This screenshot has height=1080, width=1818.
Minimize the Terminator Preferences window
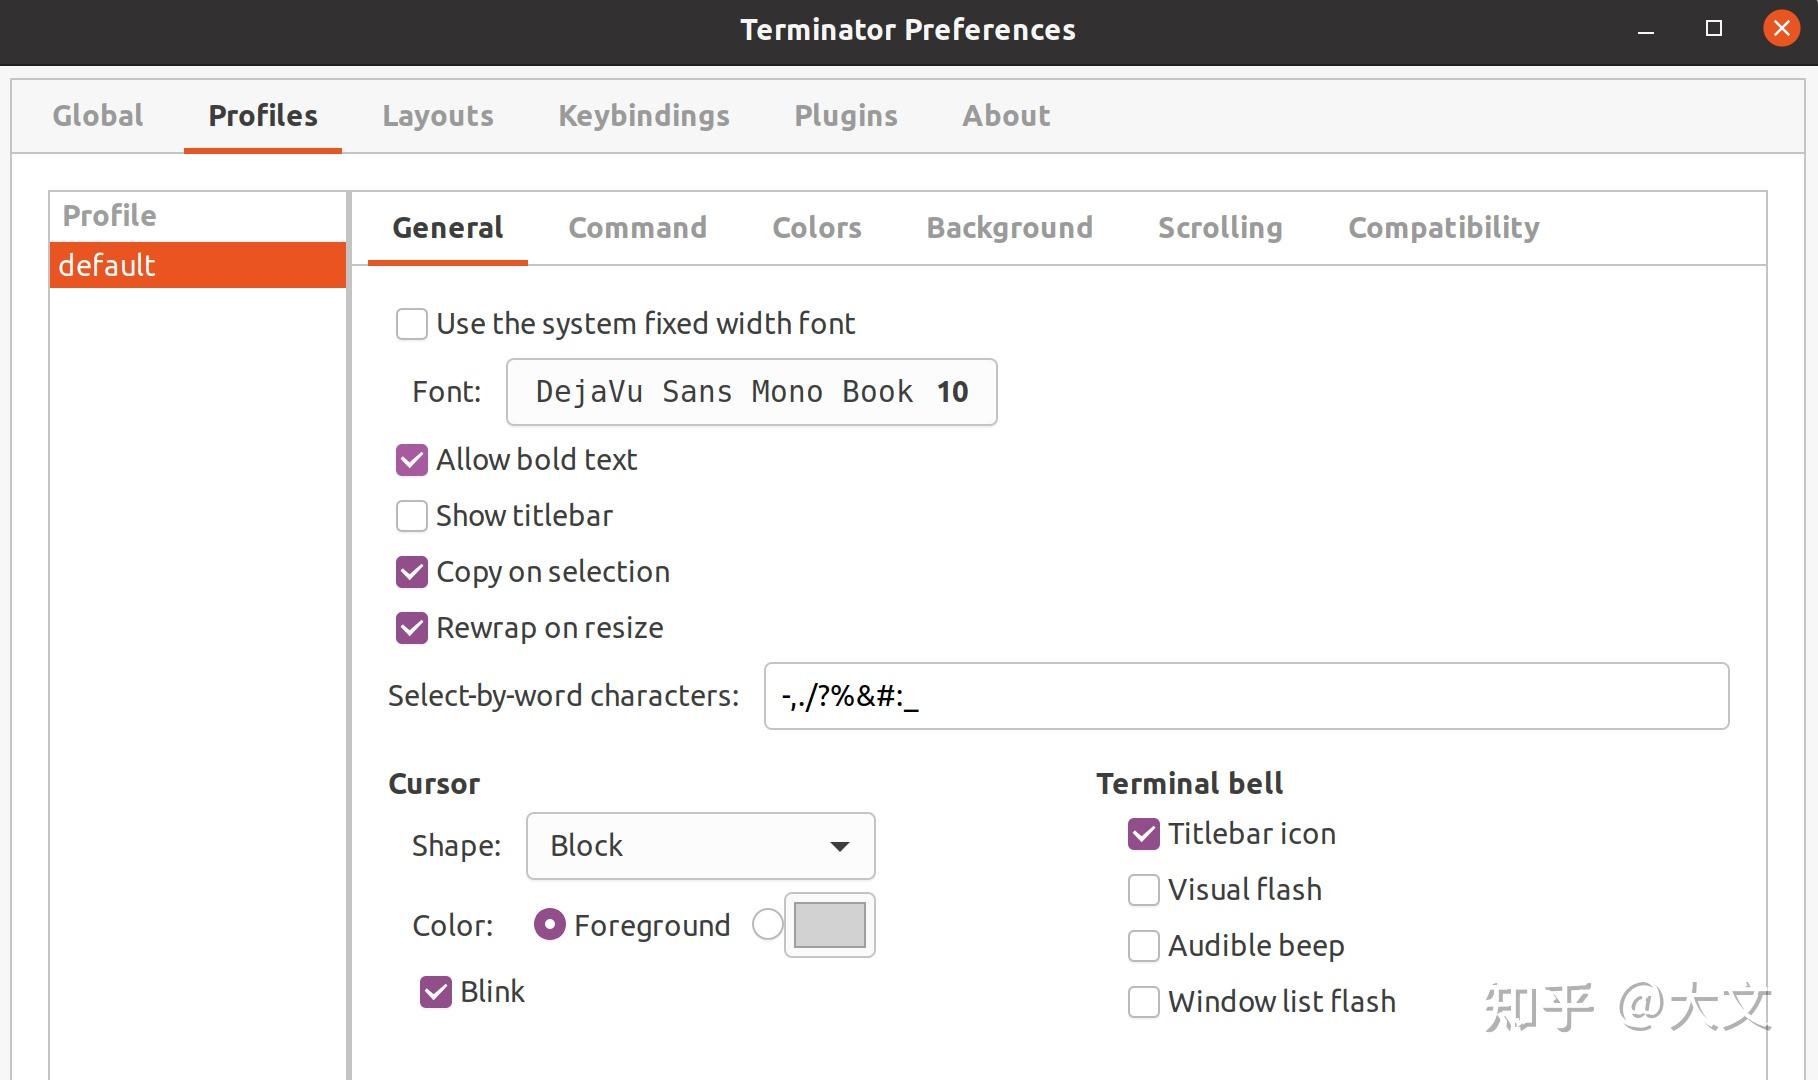pos(1646,30)
